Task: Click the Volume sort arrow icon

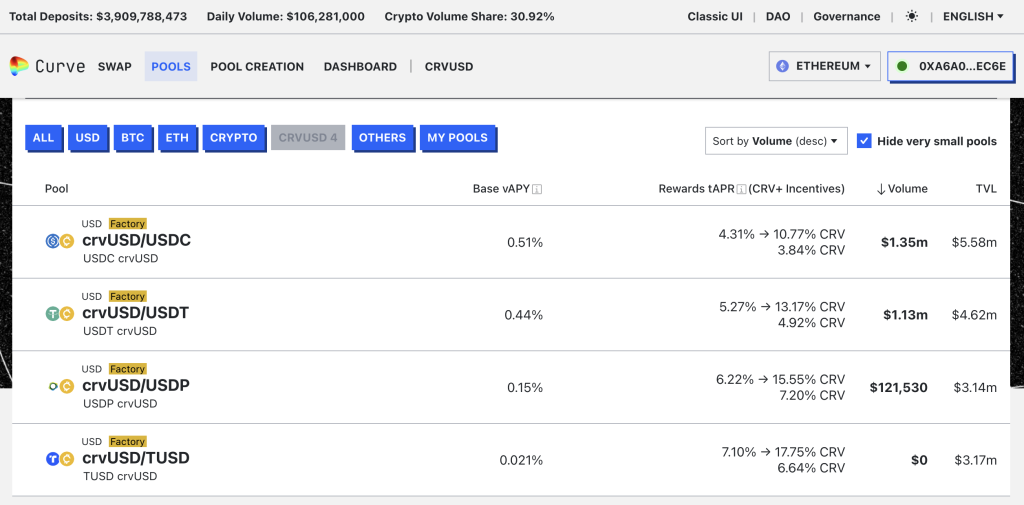Action: (881, 189)
